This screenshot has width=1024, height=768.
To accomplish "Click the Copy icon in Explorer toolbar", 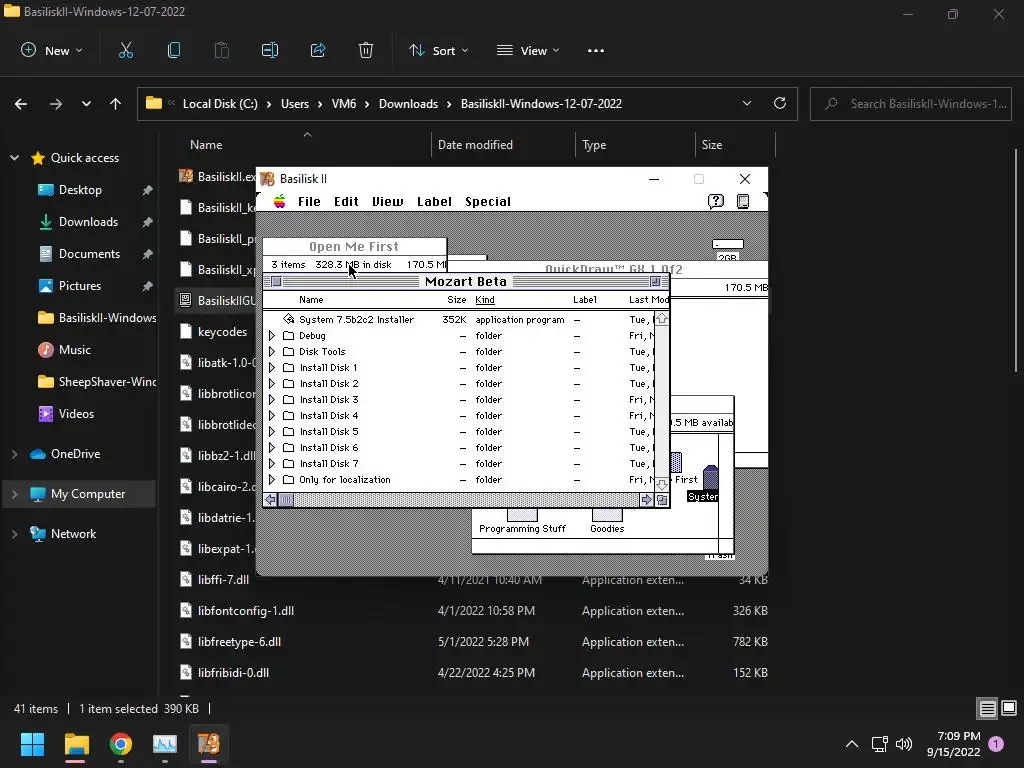I will pos(174,50).
